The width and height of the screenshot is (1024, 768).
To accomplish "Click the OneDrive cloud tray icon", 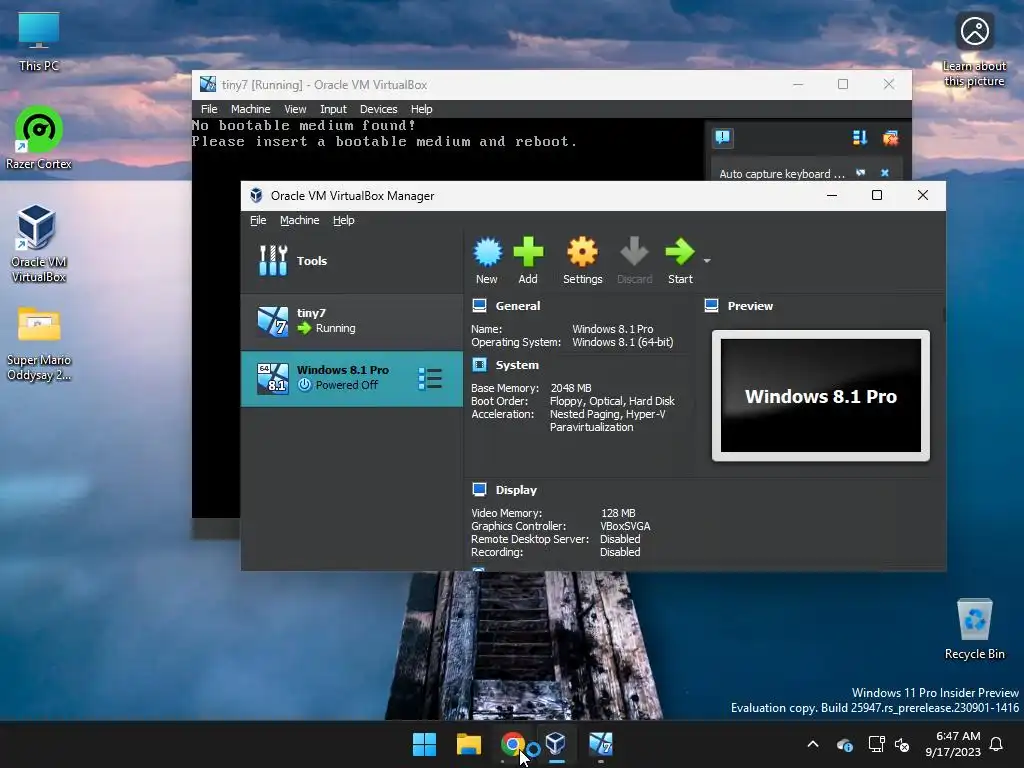I will point(844,744).
